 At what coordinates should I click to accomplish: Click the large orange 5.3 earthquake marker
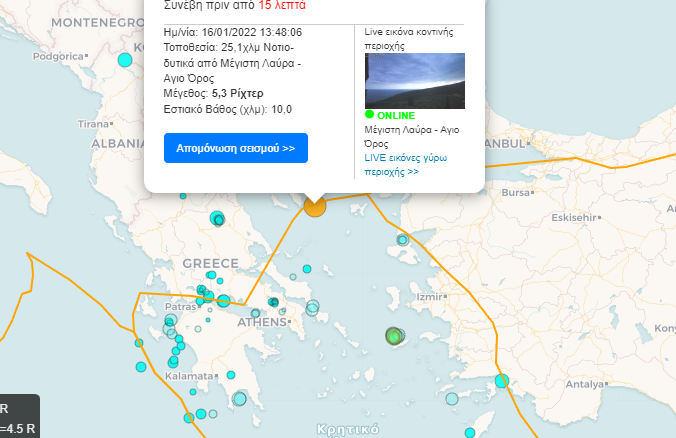click(315, 207)
